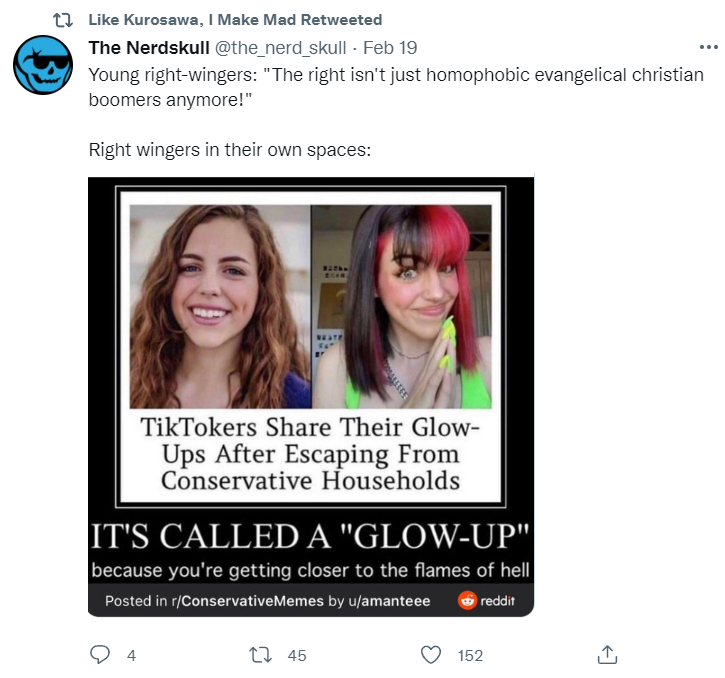Click the right photo with red-black hair

pyautogui.click(x=402, y=306)
